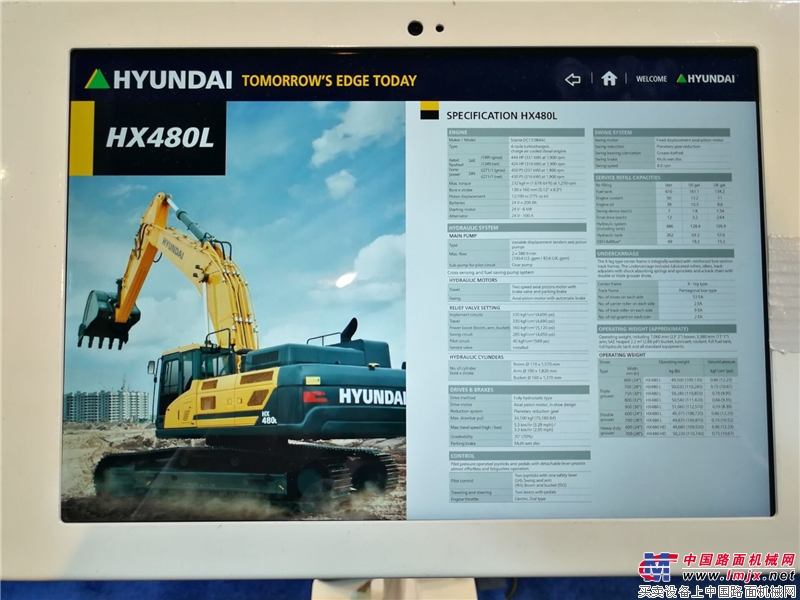Tap the Starting motor row label
This screenshot has width=800, height=600.
(x=462, y=210)
